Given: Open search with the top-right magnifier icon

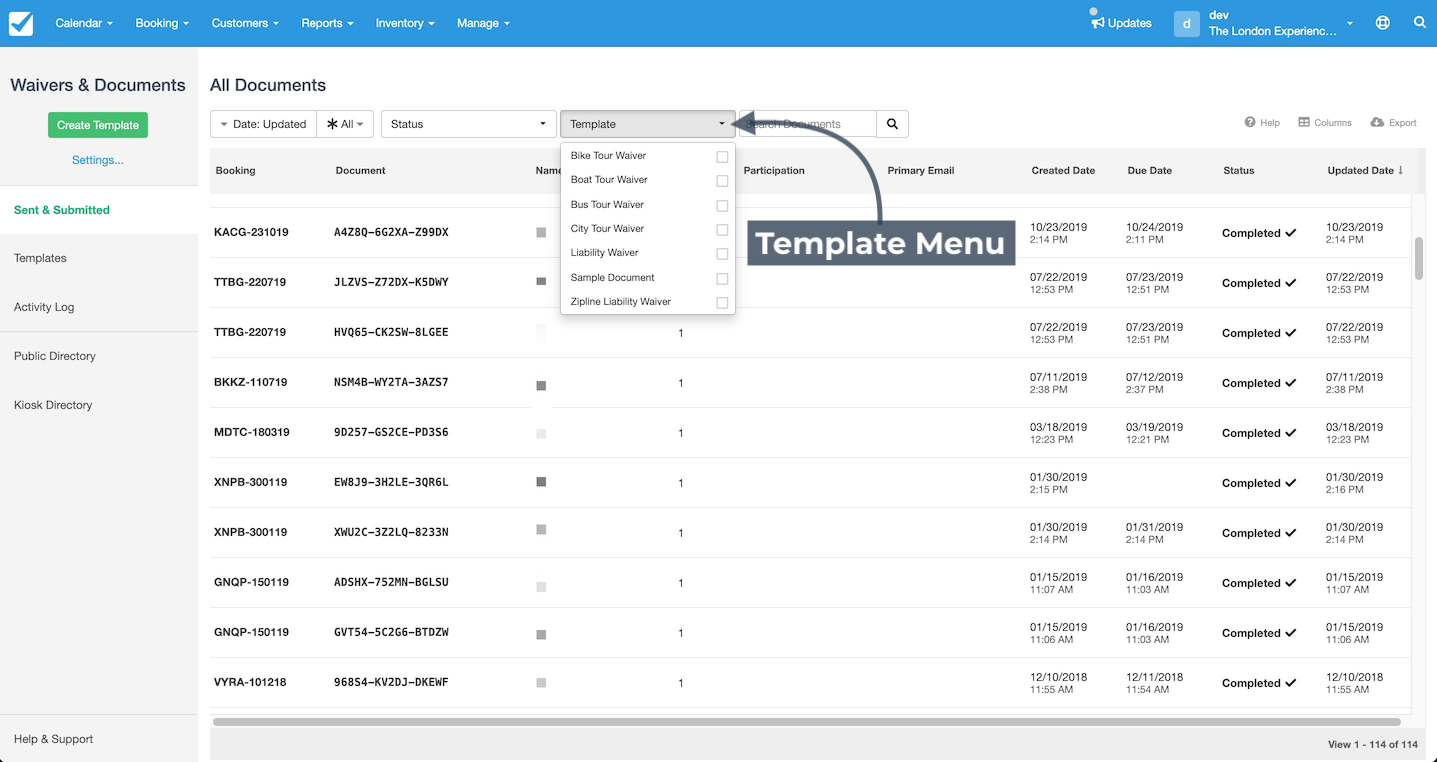Looking at the screenshot, I should coord(1420,22).
